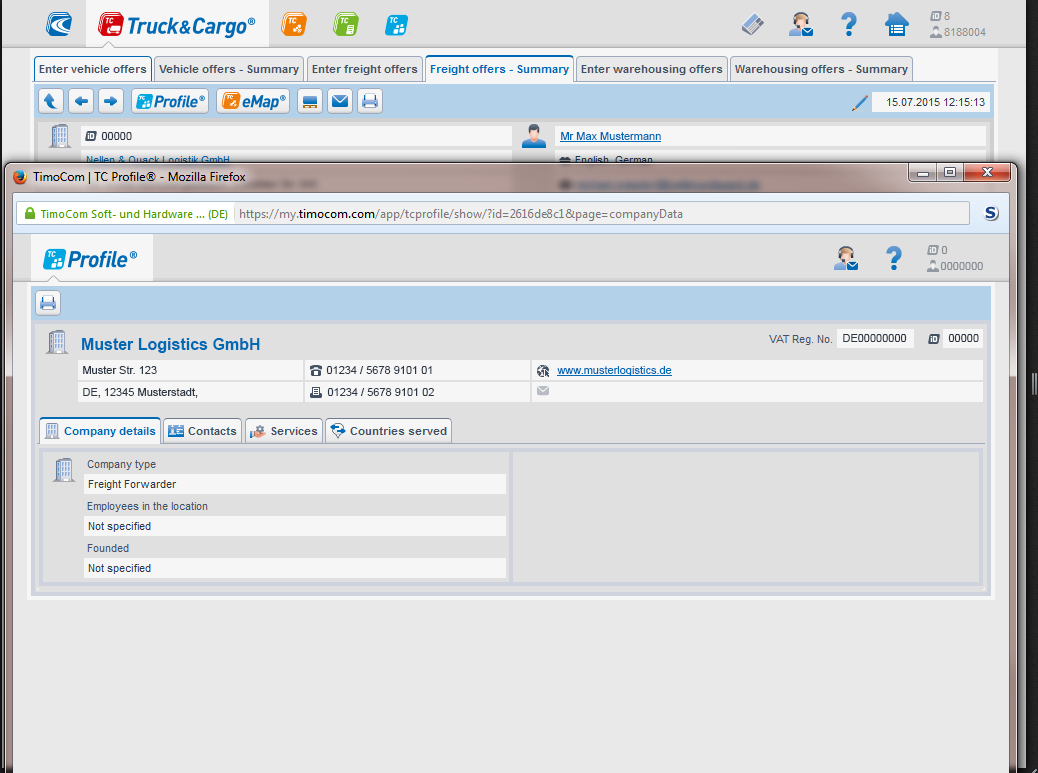Click the Not specified value under Founded

click(295, 568)
